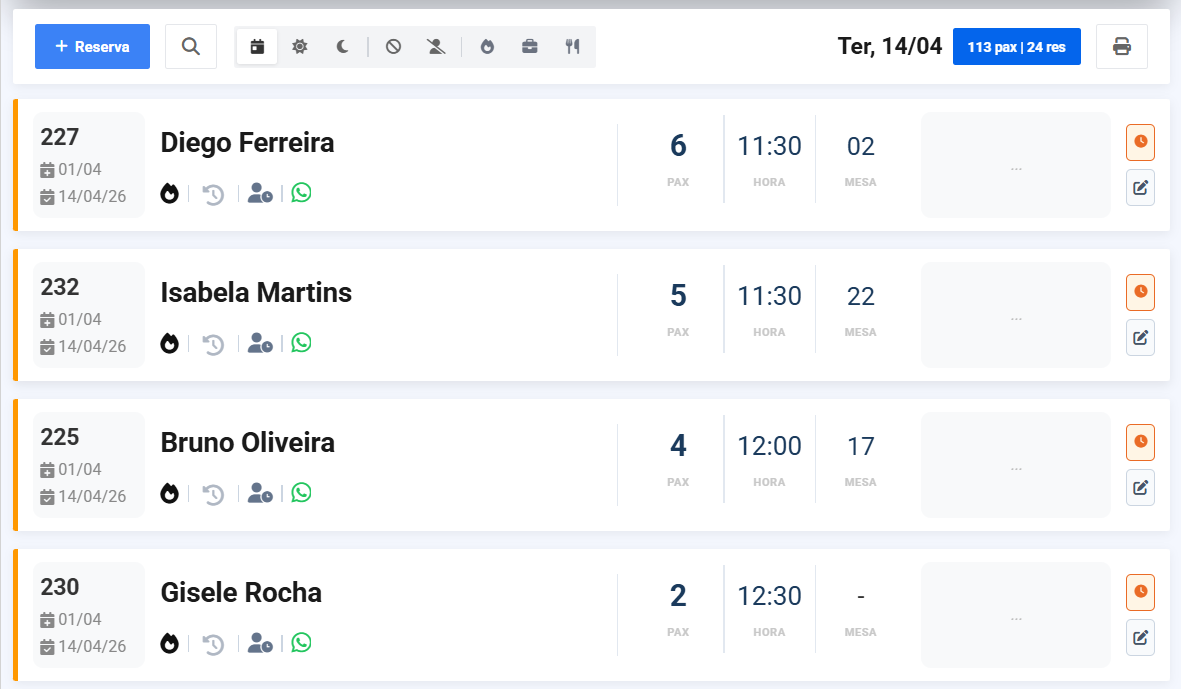1181x689 pixels.
Task: Click the waiting guest icon on Bruno Oliveira
Action: [260, 493]
